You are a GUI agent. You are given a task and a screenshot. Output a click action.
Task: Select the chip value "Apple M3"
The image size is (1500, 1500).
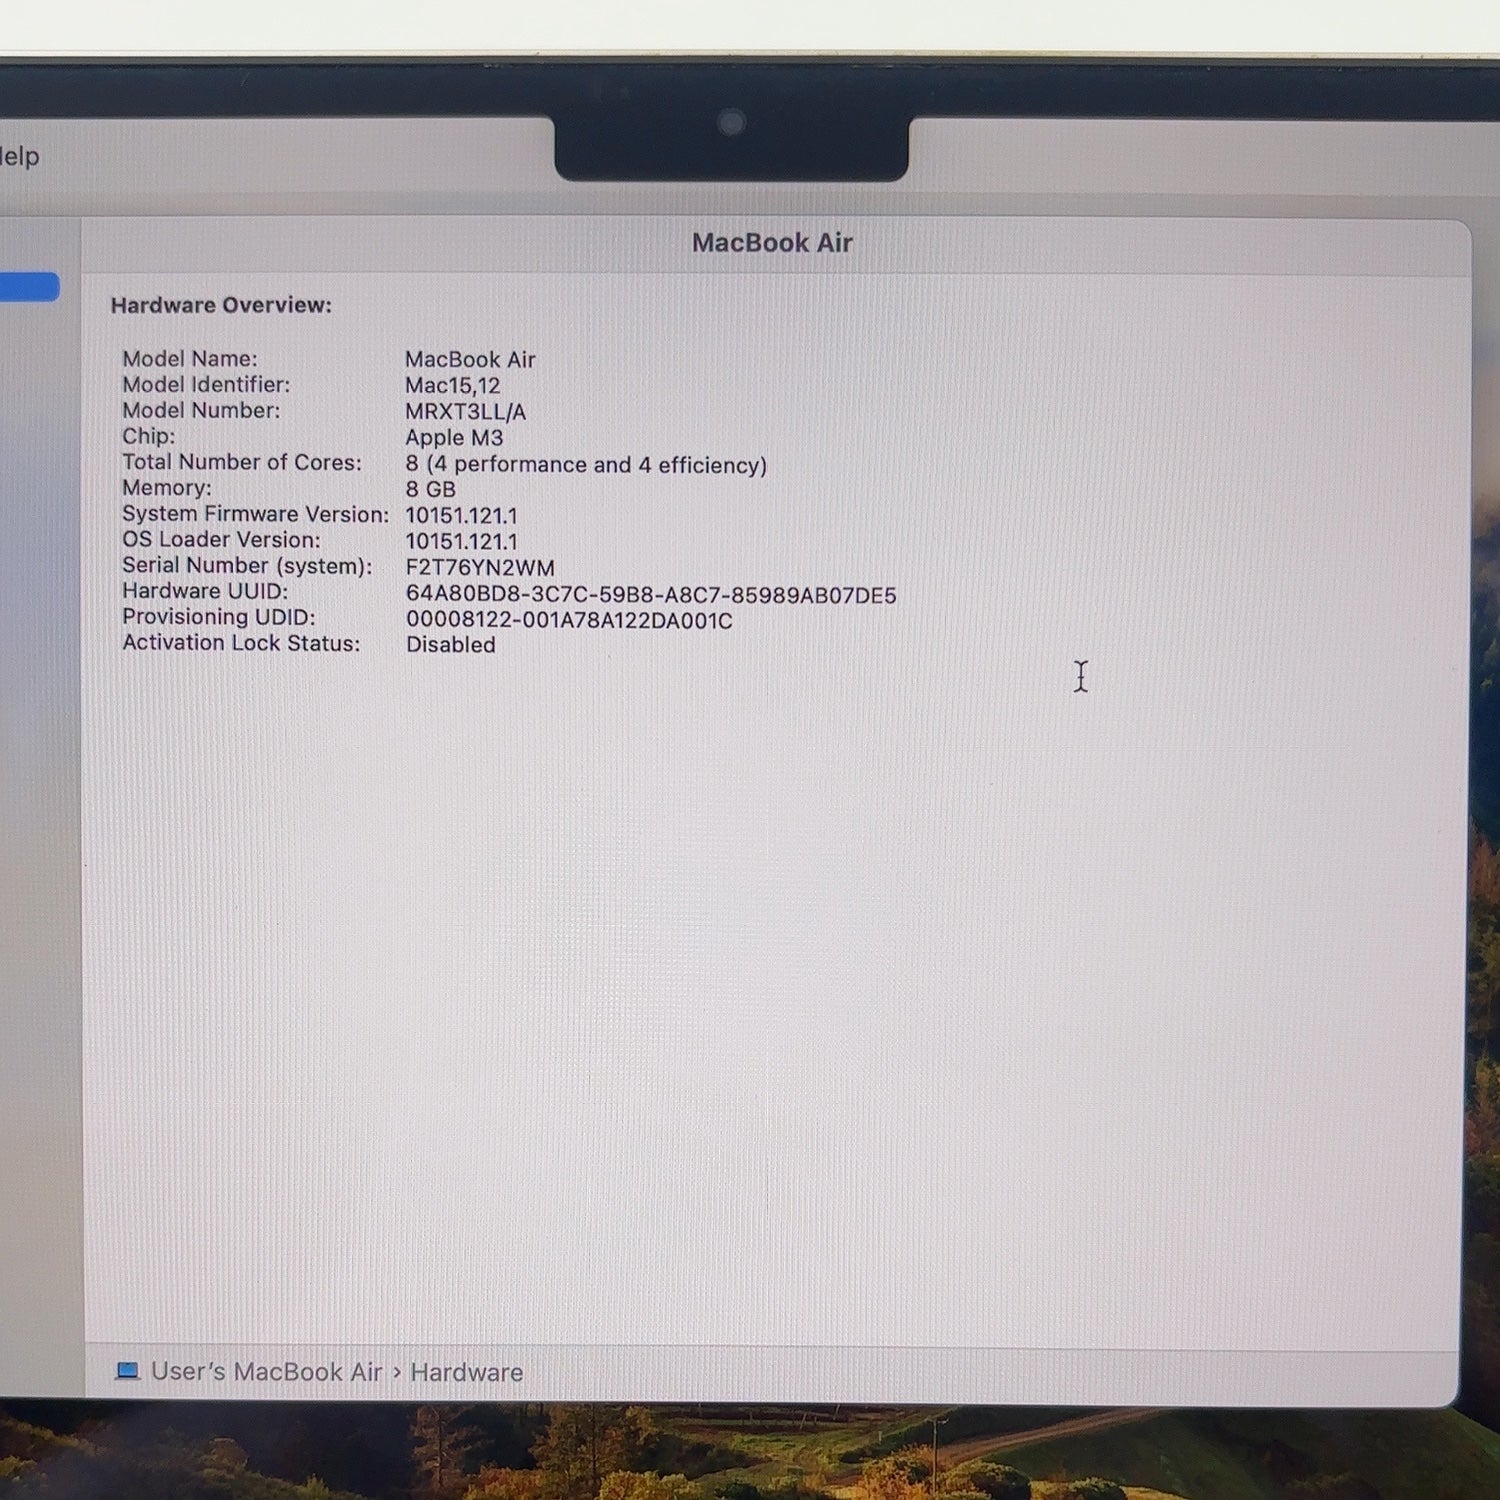click(x=454, y=438)
